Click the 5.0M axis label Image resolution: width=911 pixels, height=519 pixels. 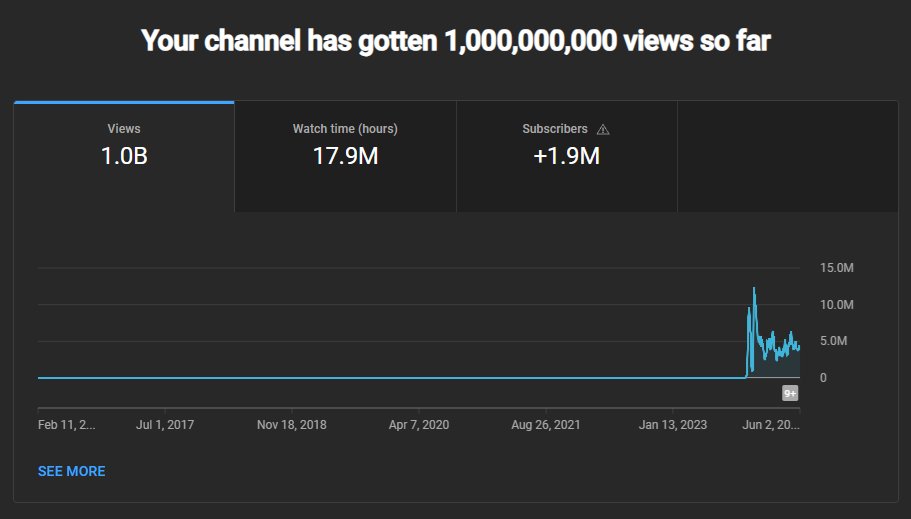pos(833,341)
